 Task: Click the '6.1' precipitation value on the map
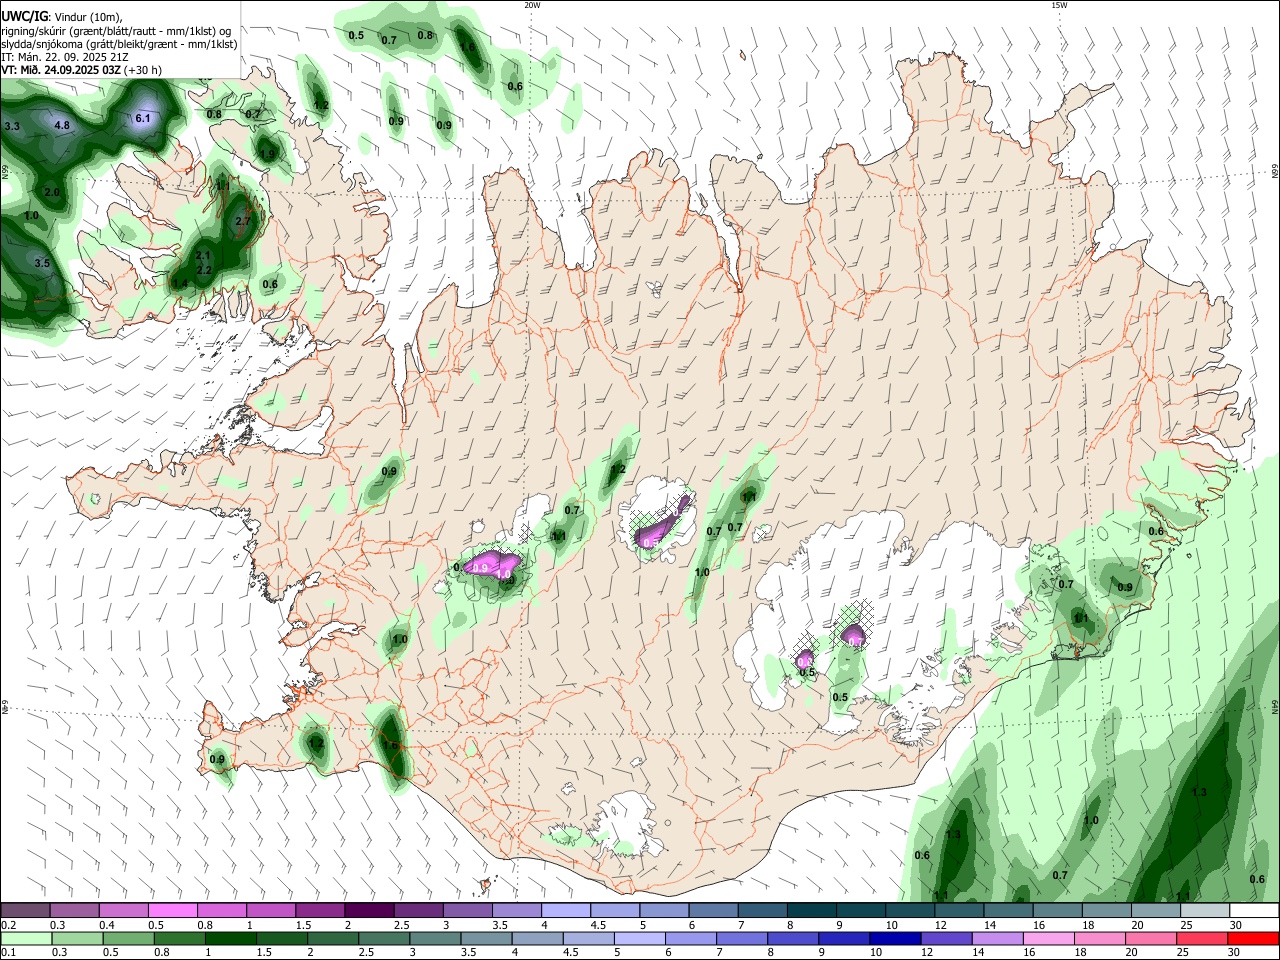click(142, 118)
